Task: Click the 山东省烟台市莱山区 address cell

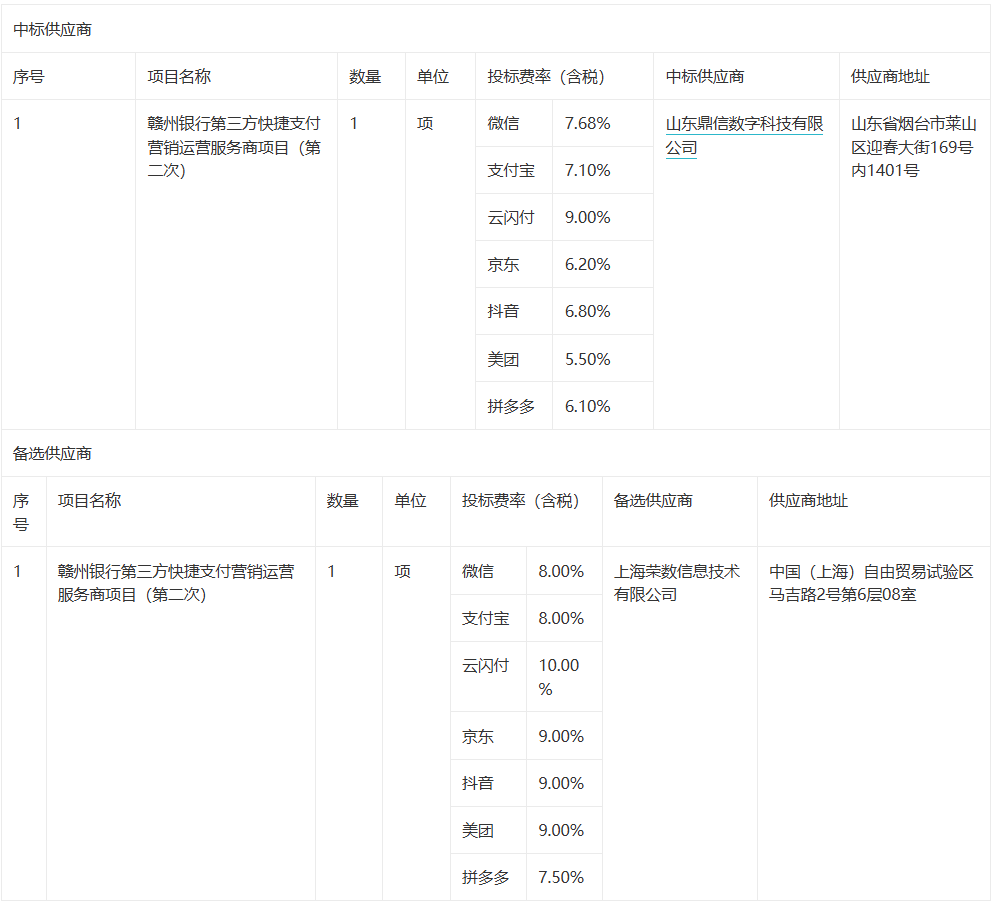Action: pyautogui.click(x=913, y=147)
